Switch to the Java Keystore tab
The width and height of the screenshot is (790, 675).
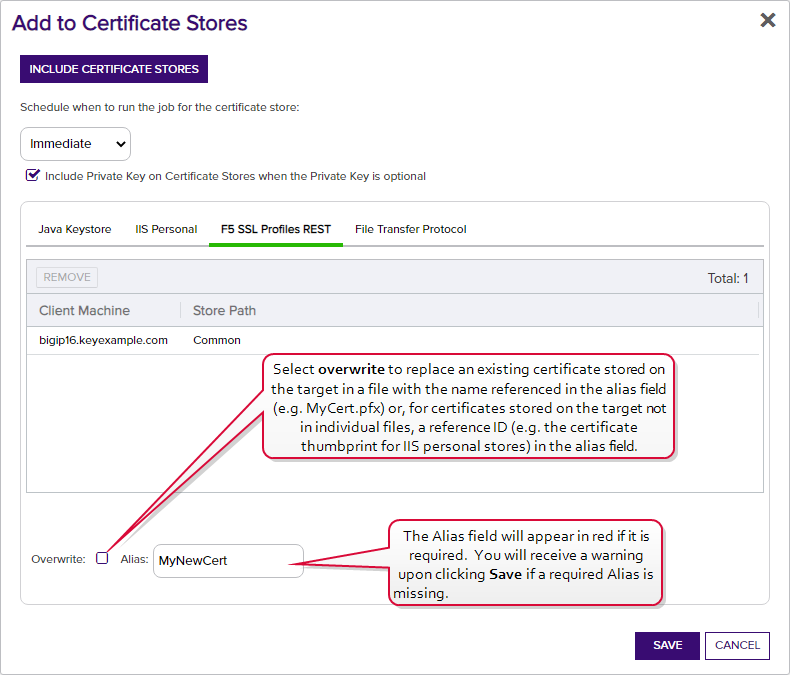point(75,229)
